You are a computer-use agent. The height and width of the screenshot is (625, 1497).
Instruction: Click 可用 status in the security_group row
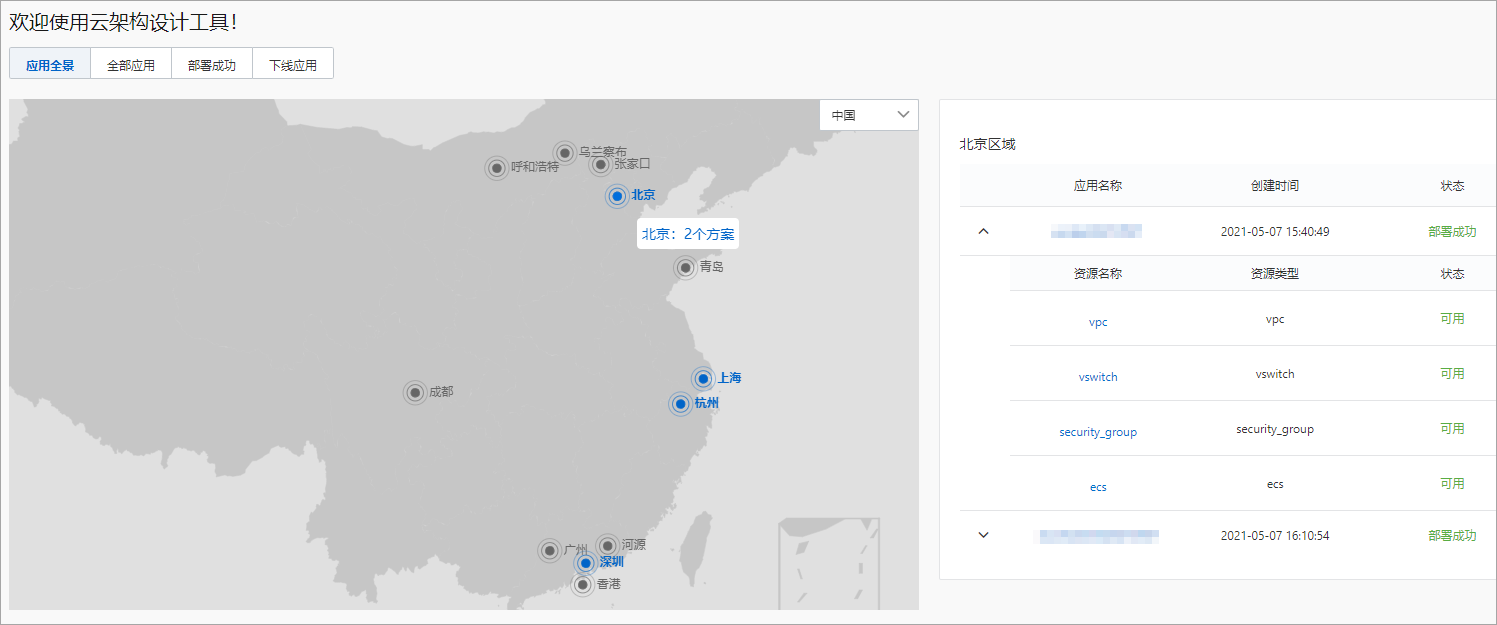pos(1452,429)
